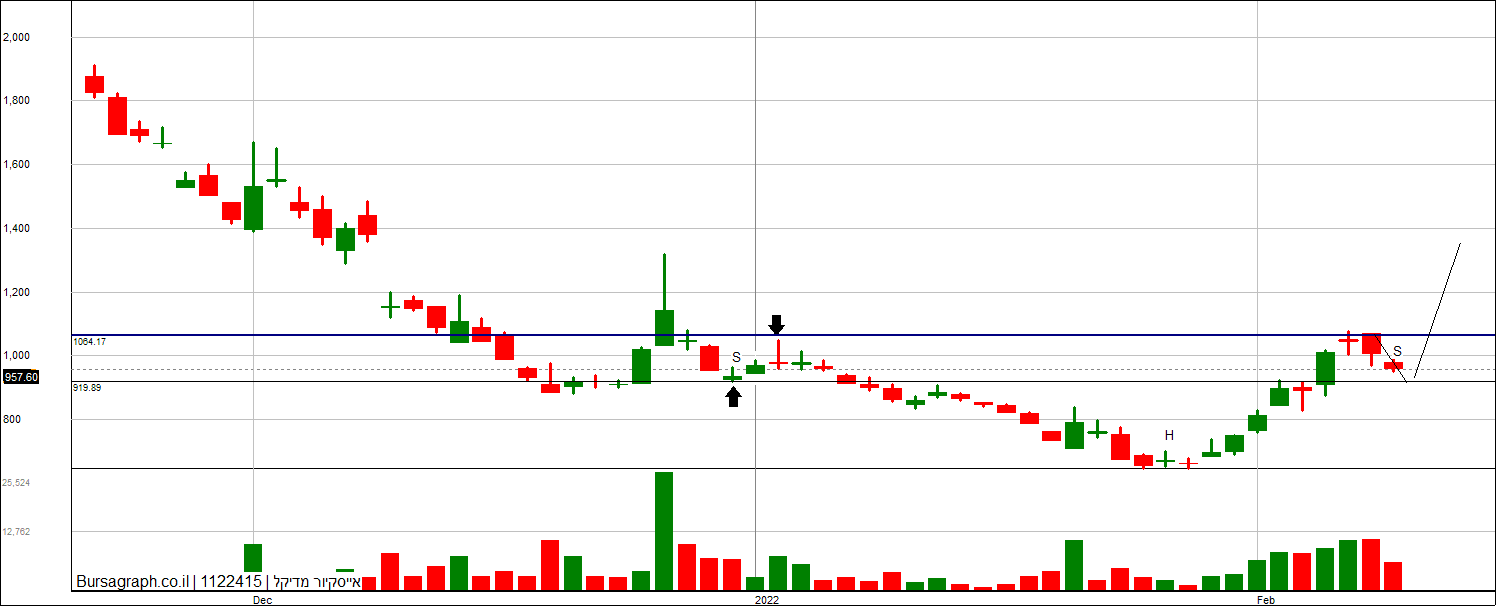
Task: Click the H pattern label near the low
Action: tap(1168, 435)
